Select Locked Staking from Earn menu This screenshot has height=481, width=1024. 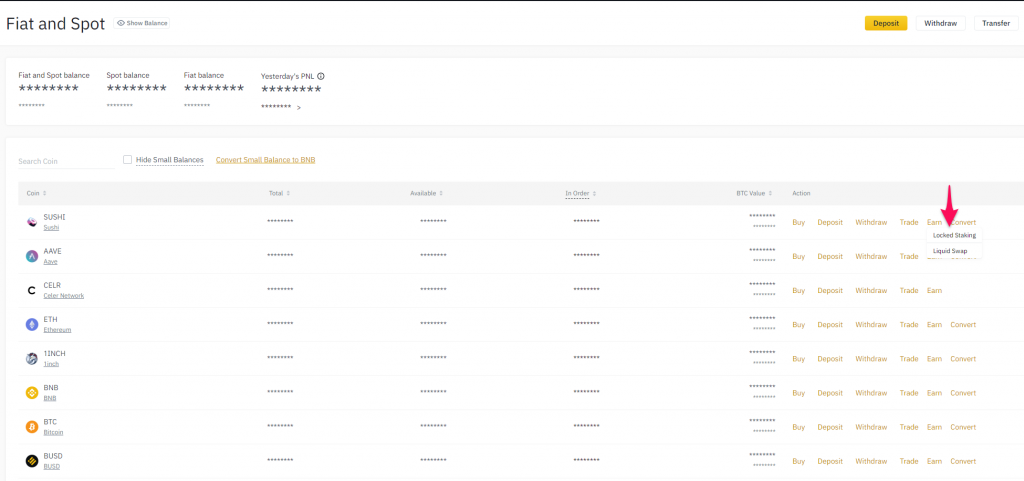pyautogui.click(x=954, y=235)
